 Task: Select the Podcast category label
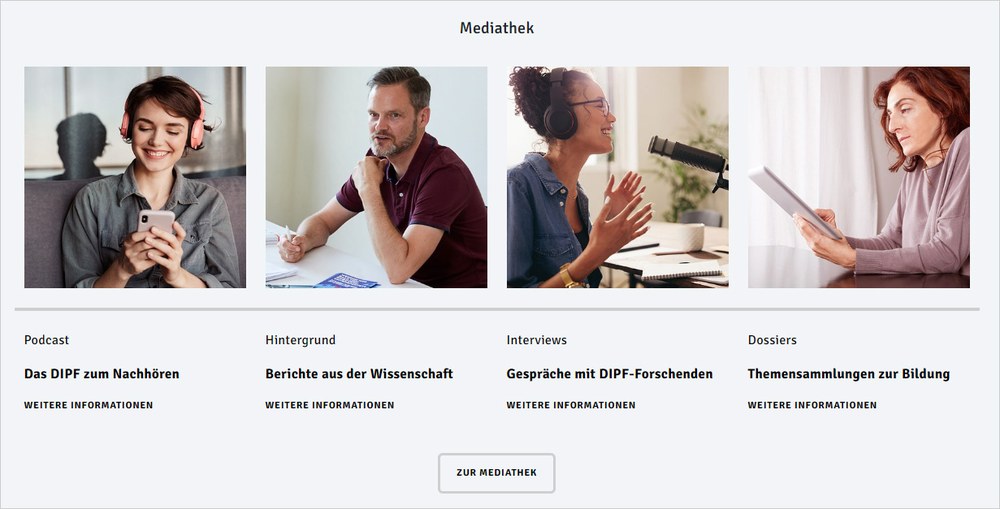pyautogui.click(x=47, y=340)
